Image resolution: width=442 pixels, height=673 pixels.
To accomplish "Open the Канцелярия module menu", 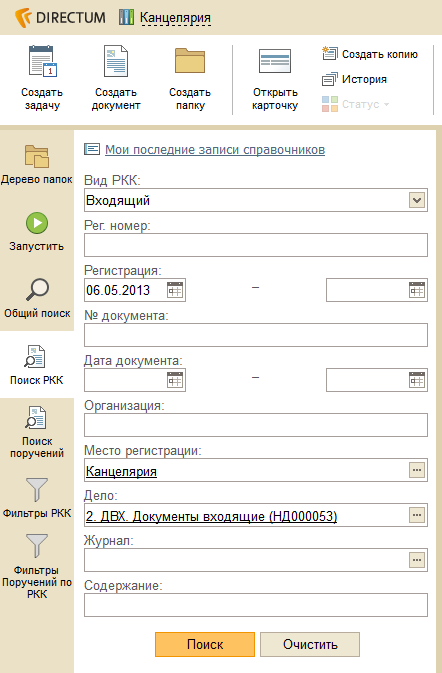I will (x=175, y=18).
